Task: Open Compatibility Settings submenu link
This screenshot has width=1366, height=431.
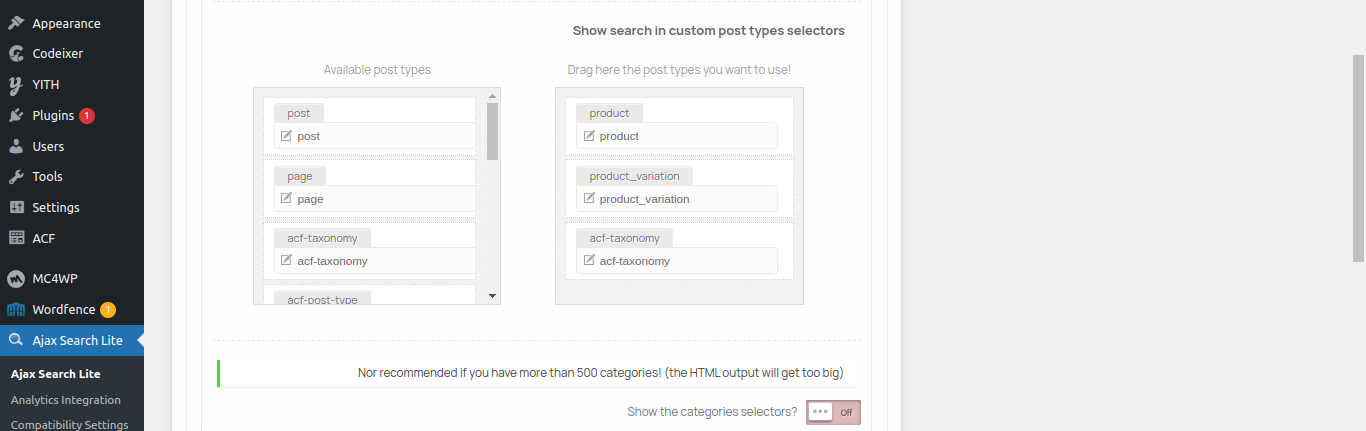Action: click(70, 424)
